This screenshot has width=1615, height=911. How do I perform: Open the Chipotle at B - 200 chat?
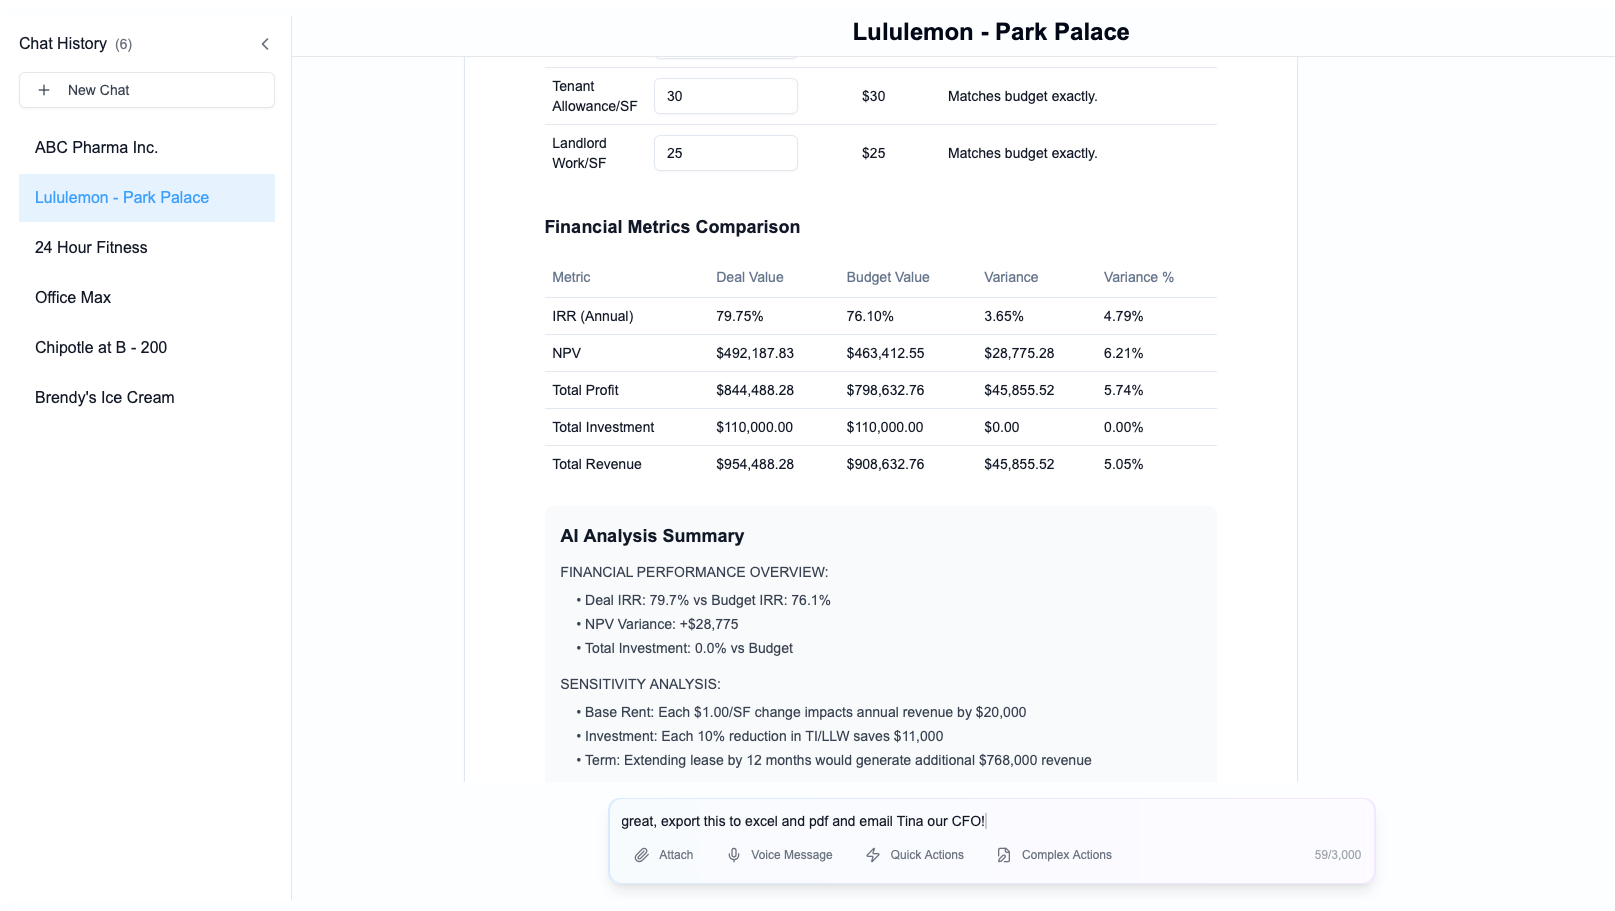point(147,348)
